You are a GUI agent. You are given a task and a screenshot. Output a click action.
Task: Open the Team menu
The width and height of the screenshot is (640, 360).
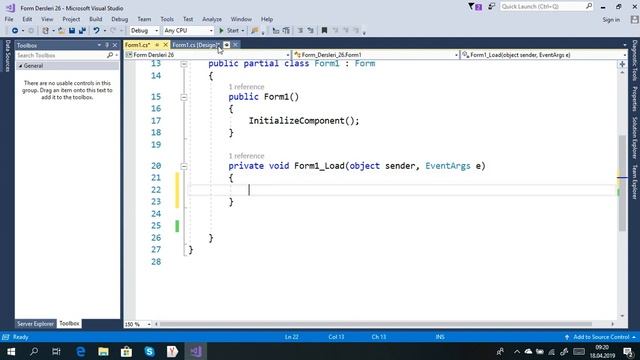pos(144,19)
